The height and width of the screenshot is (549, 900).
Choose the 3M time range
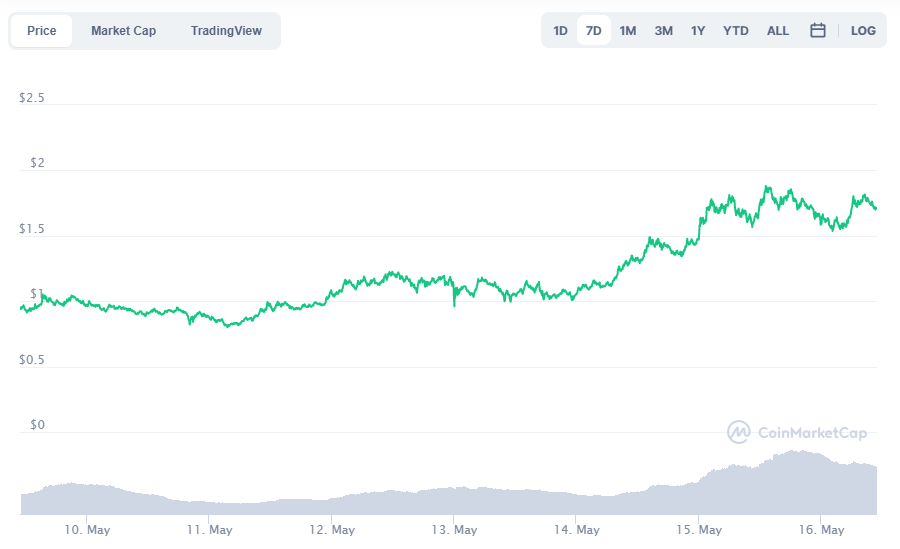tap(663, 30)
